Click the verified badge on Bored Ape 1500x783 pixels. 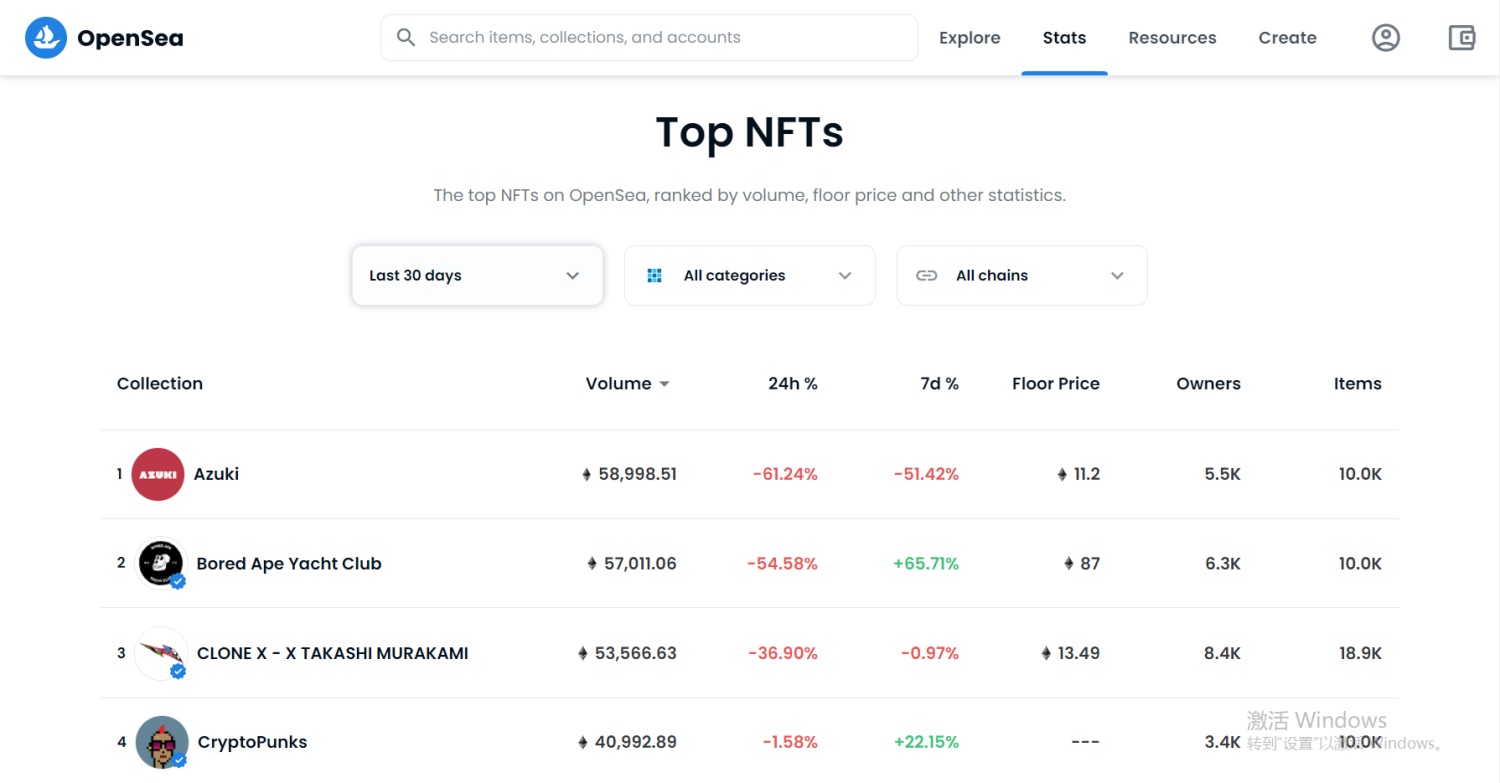(x=178, y=582)
